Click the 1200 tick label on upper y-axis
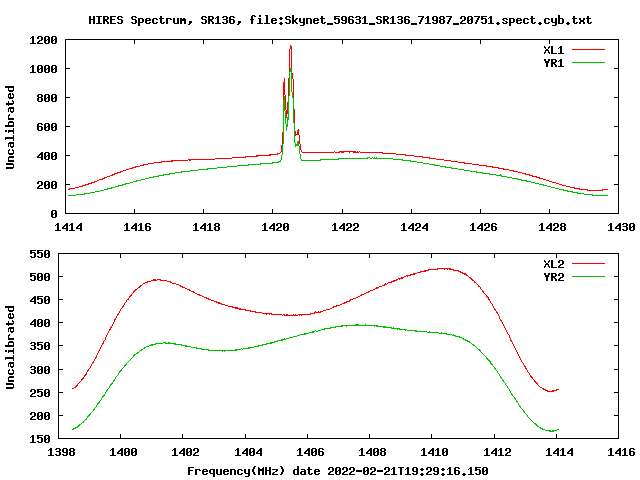The height and width of the screenshot is (480, 640). point(43,40)
